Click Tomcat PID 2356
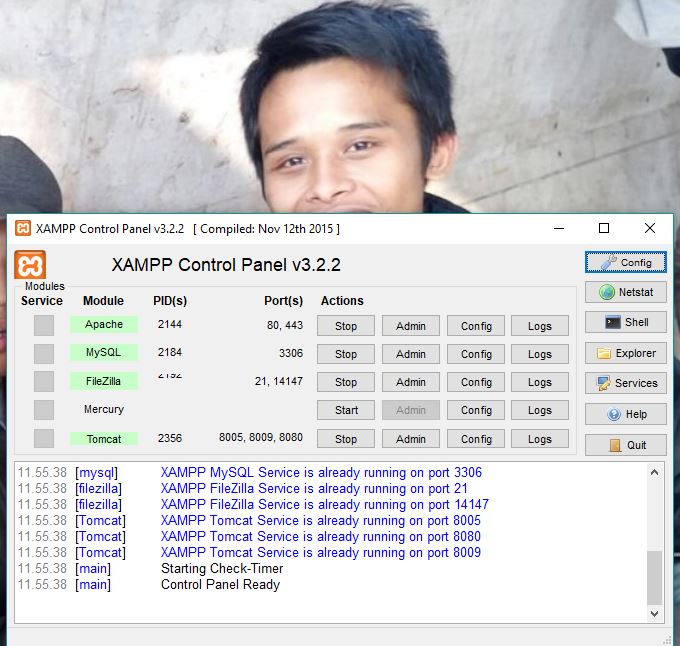 click(170, 438)
